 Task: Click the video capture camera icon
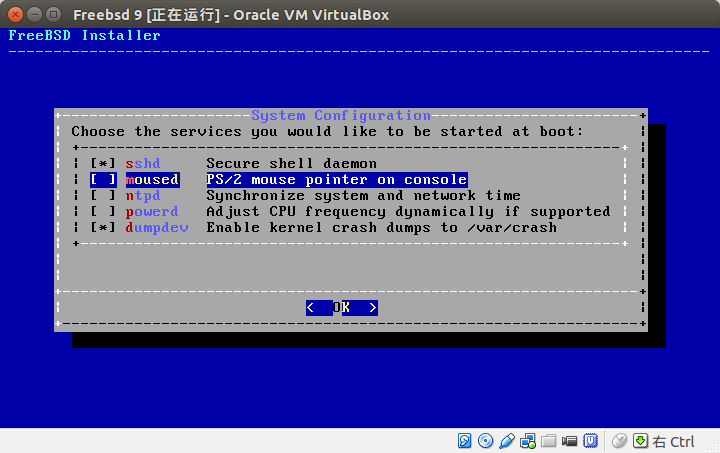[569, 441]
